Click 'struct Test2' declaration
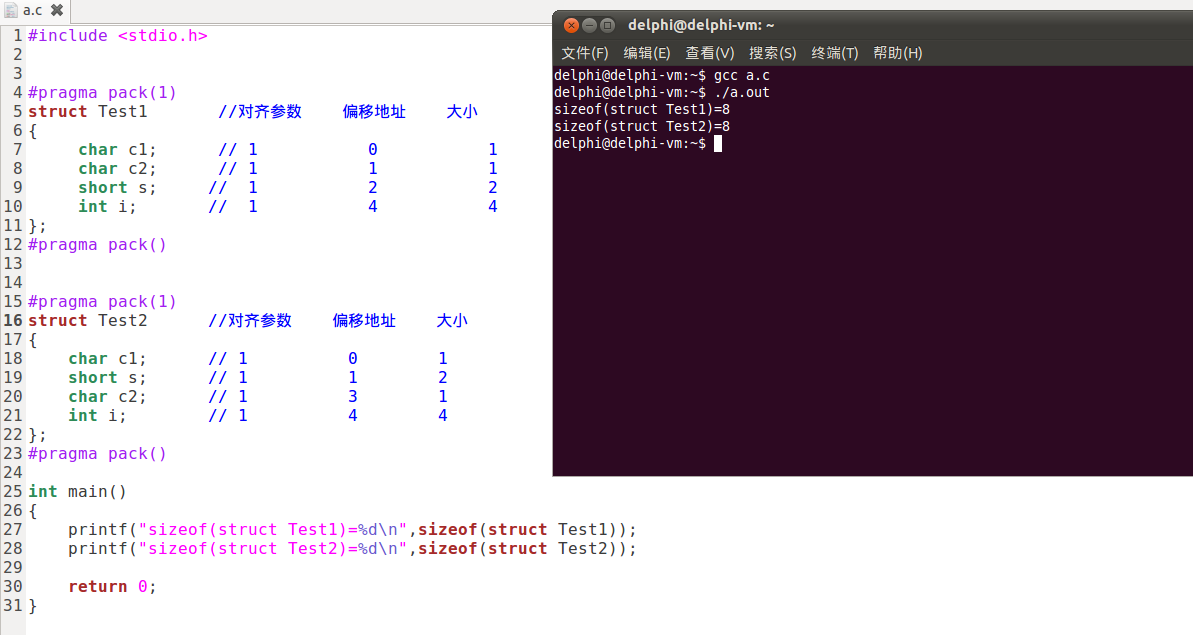This screenshot has height=635, width=1193. [x=87, y=321]
